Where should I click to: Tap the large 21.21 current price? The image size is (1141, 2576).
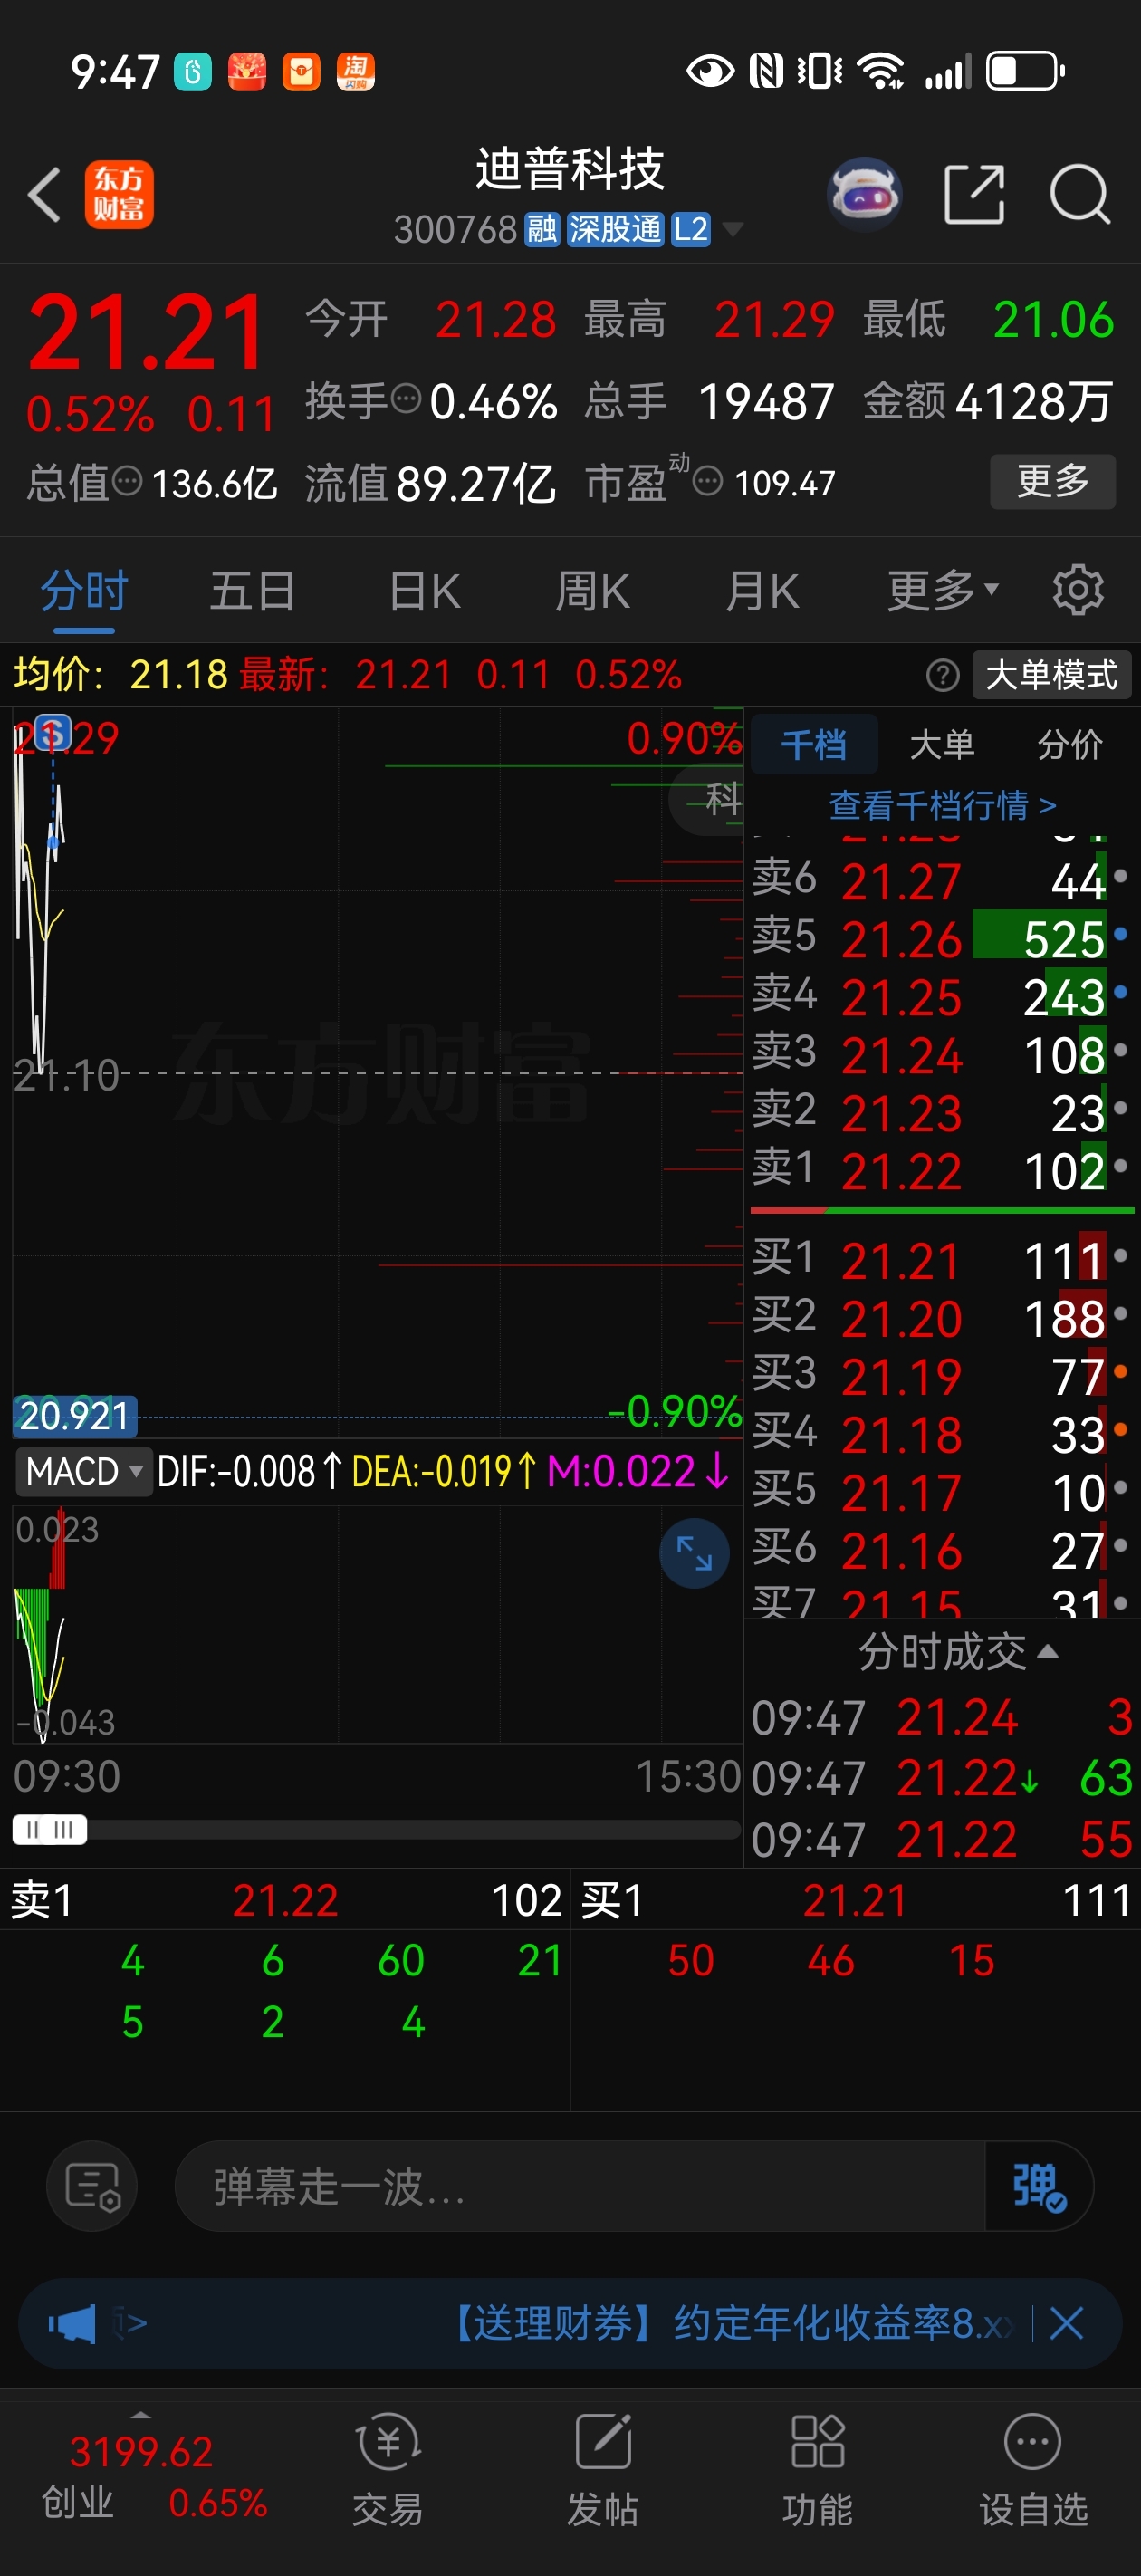coord(147,332)
